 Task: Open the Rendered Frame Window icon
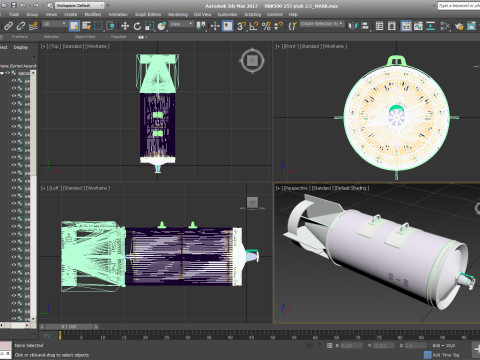point(471,26)
